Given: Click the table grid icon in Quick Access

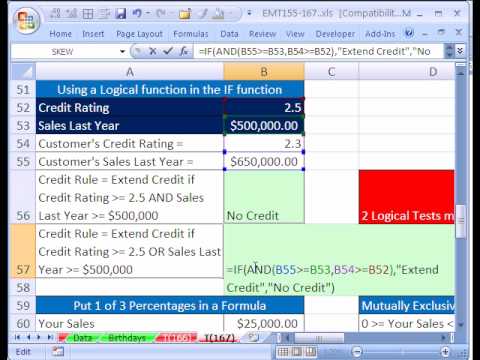Looking at the screenshot, I should [x=88, y=14].
